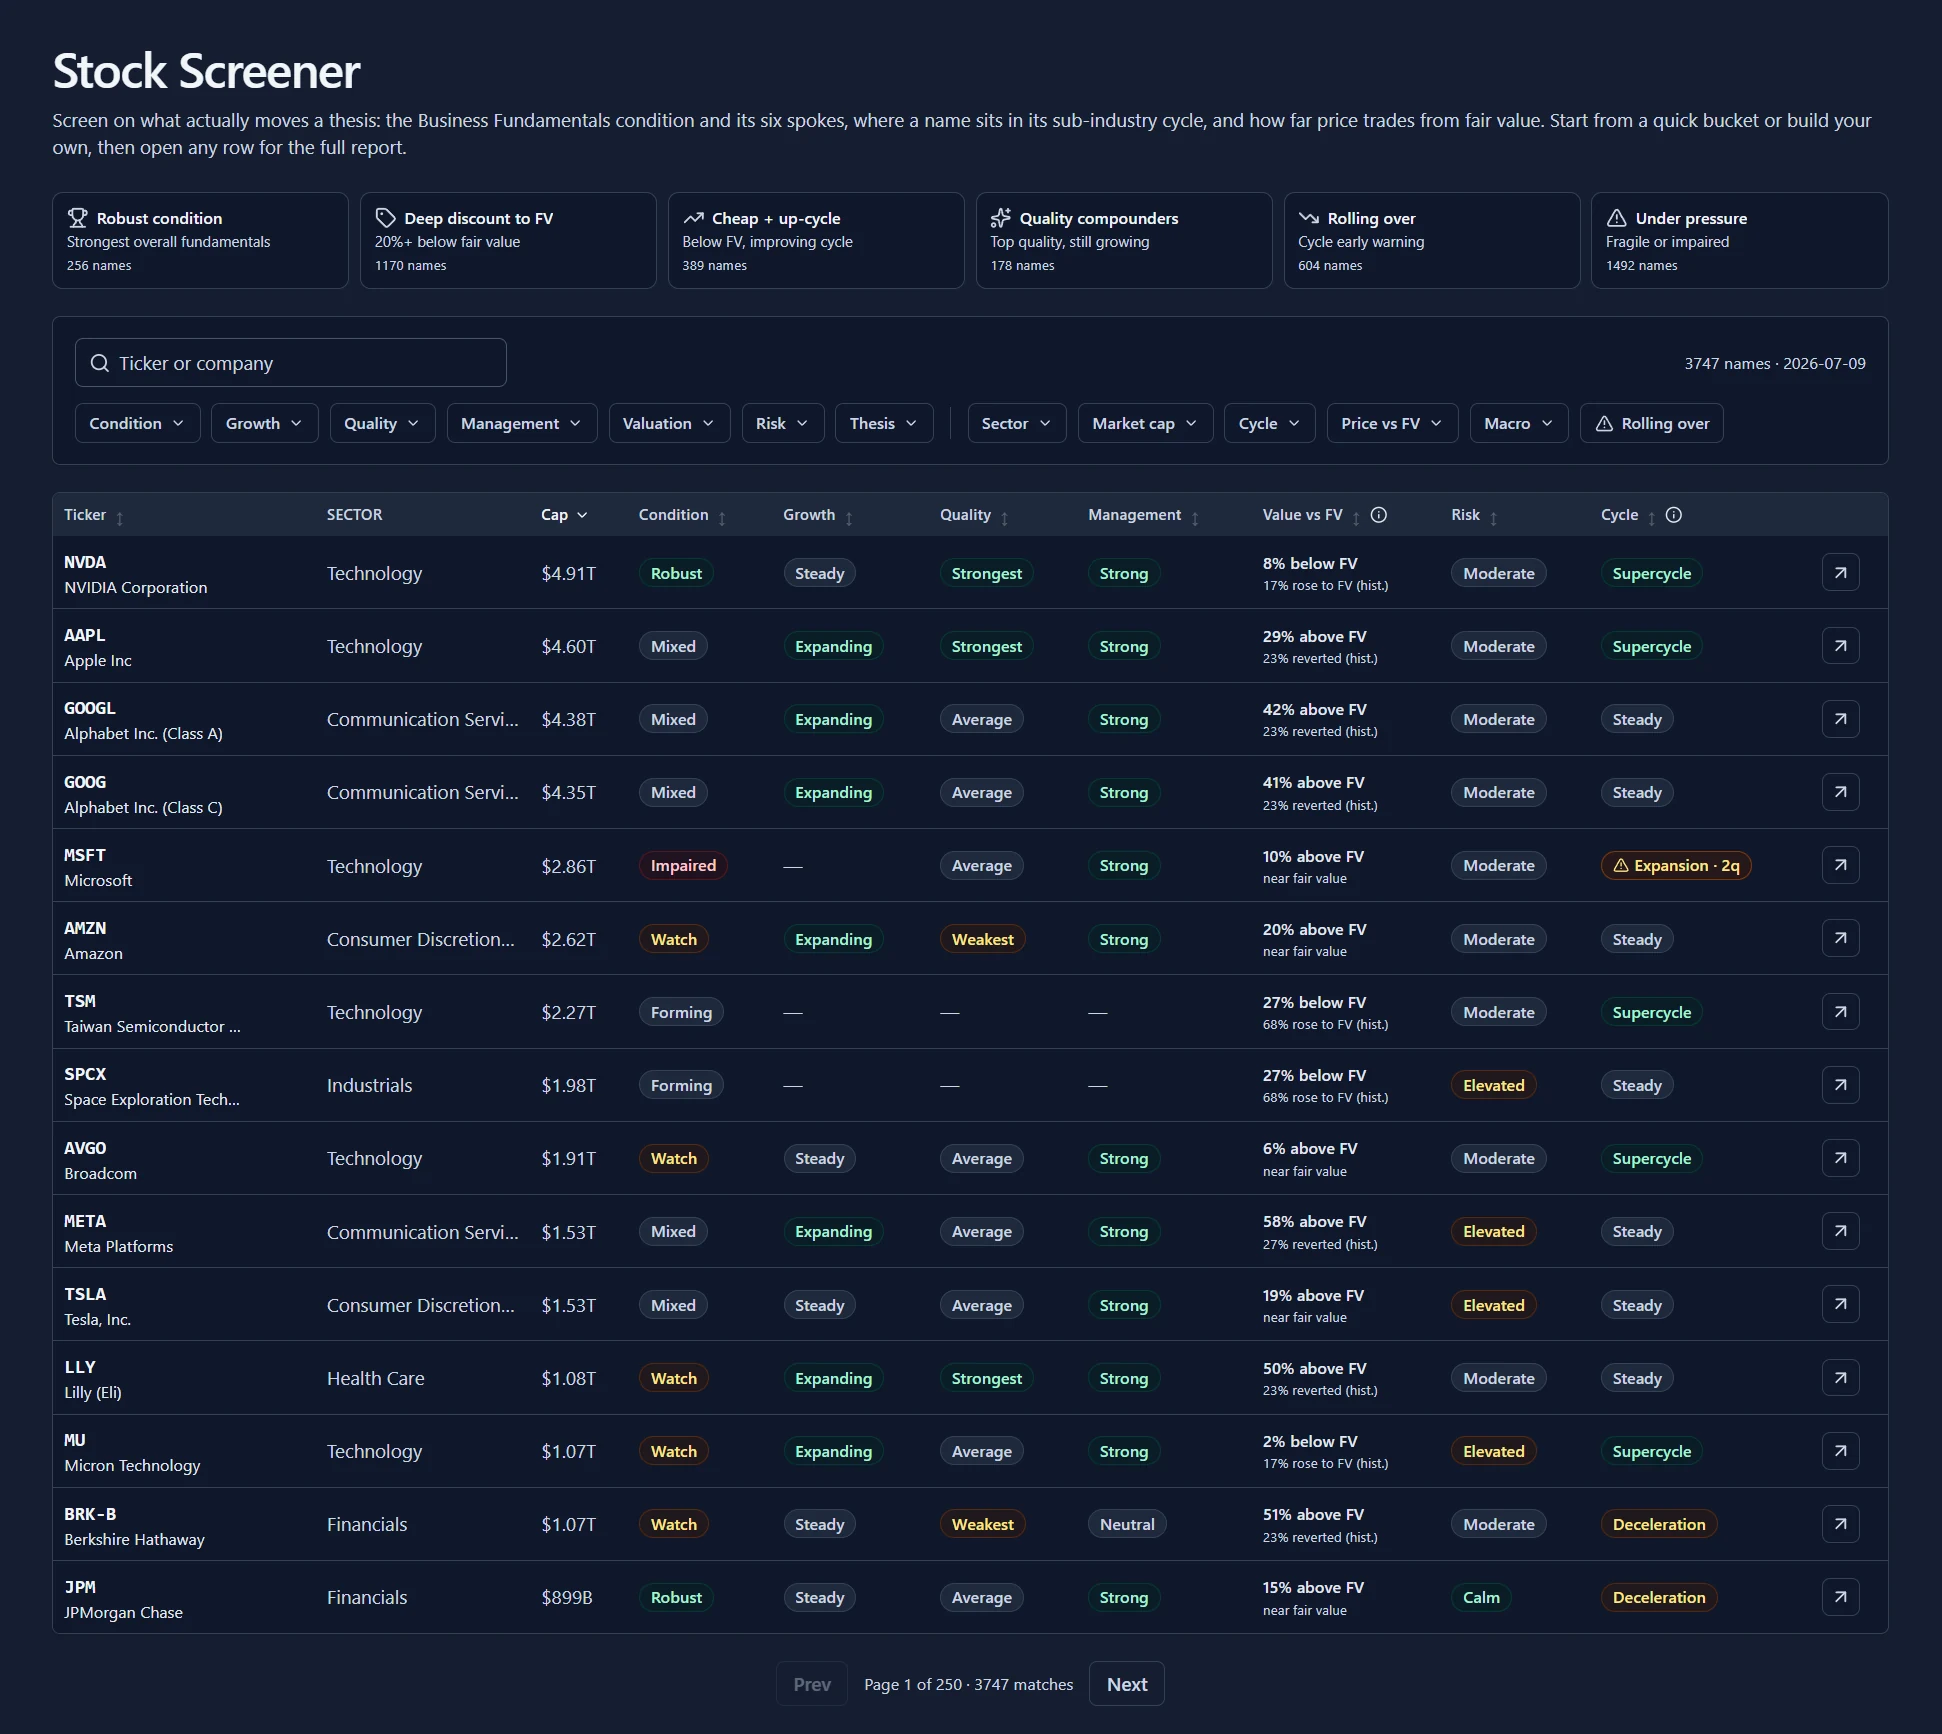Select the Rolling over bucket card
The width and height of the screenshot is (1942, 1734).
tap(1432, 240)
